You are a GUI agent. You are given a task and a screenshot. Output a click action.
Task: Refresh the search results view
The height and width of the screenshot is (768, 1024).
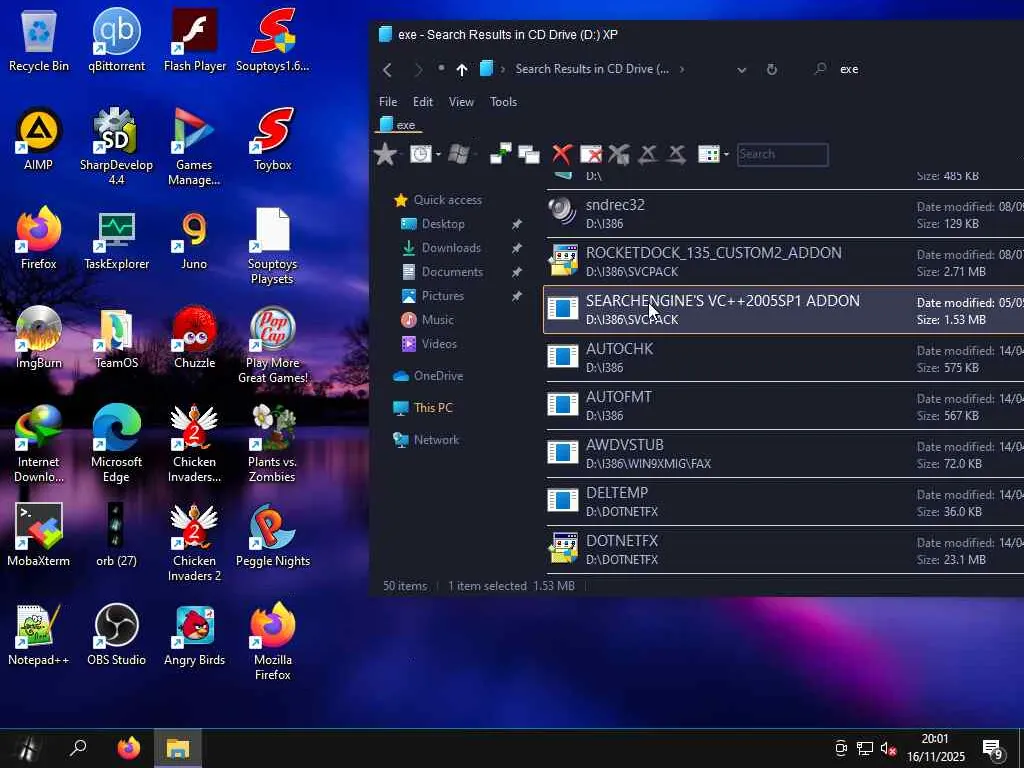pos(772,69)
